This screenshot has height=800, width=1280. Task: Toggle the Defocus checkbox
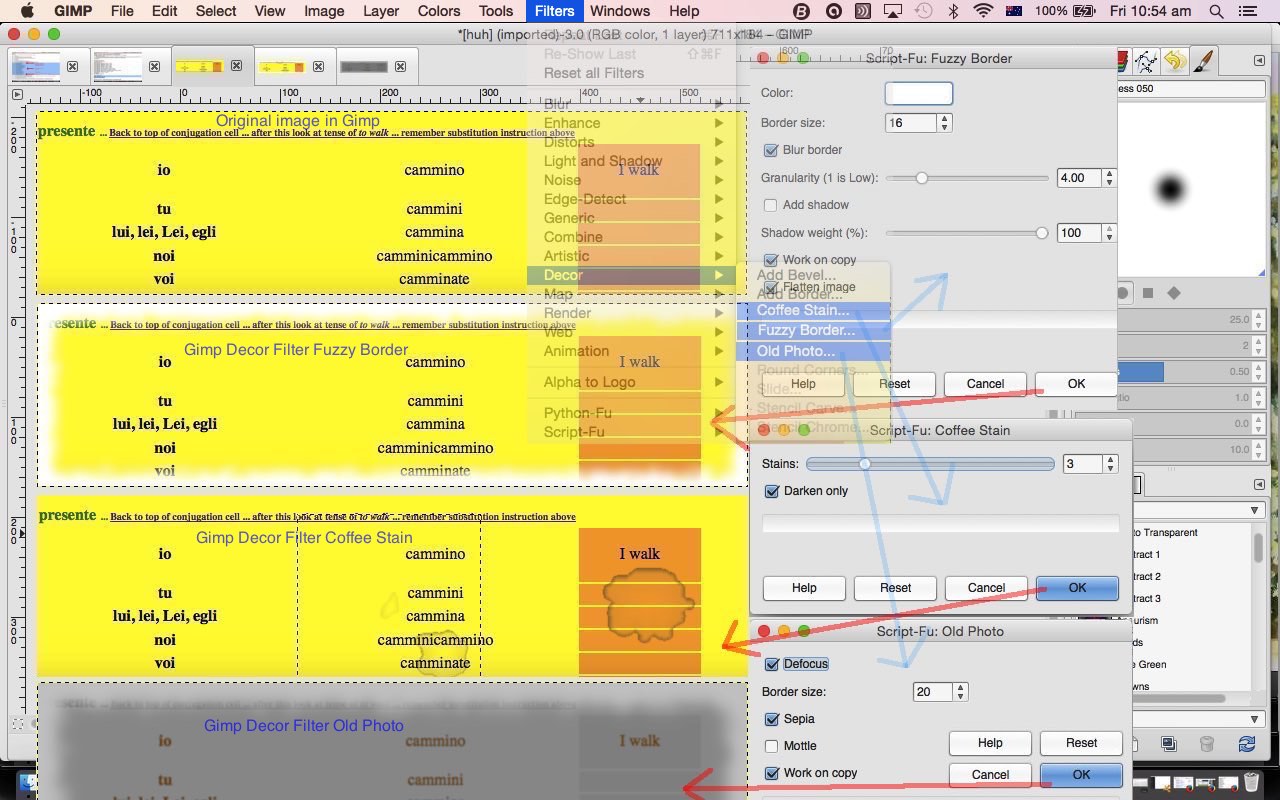tap(772, 664)
